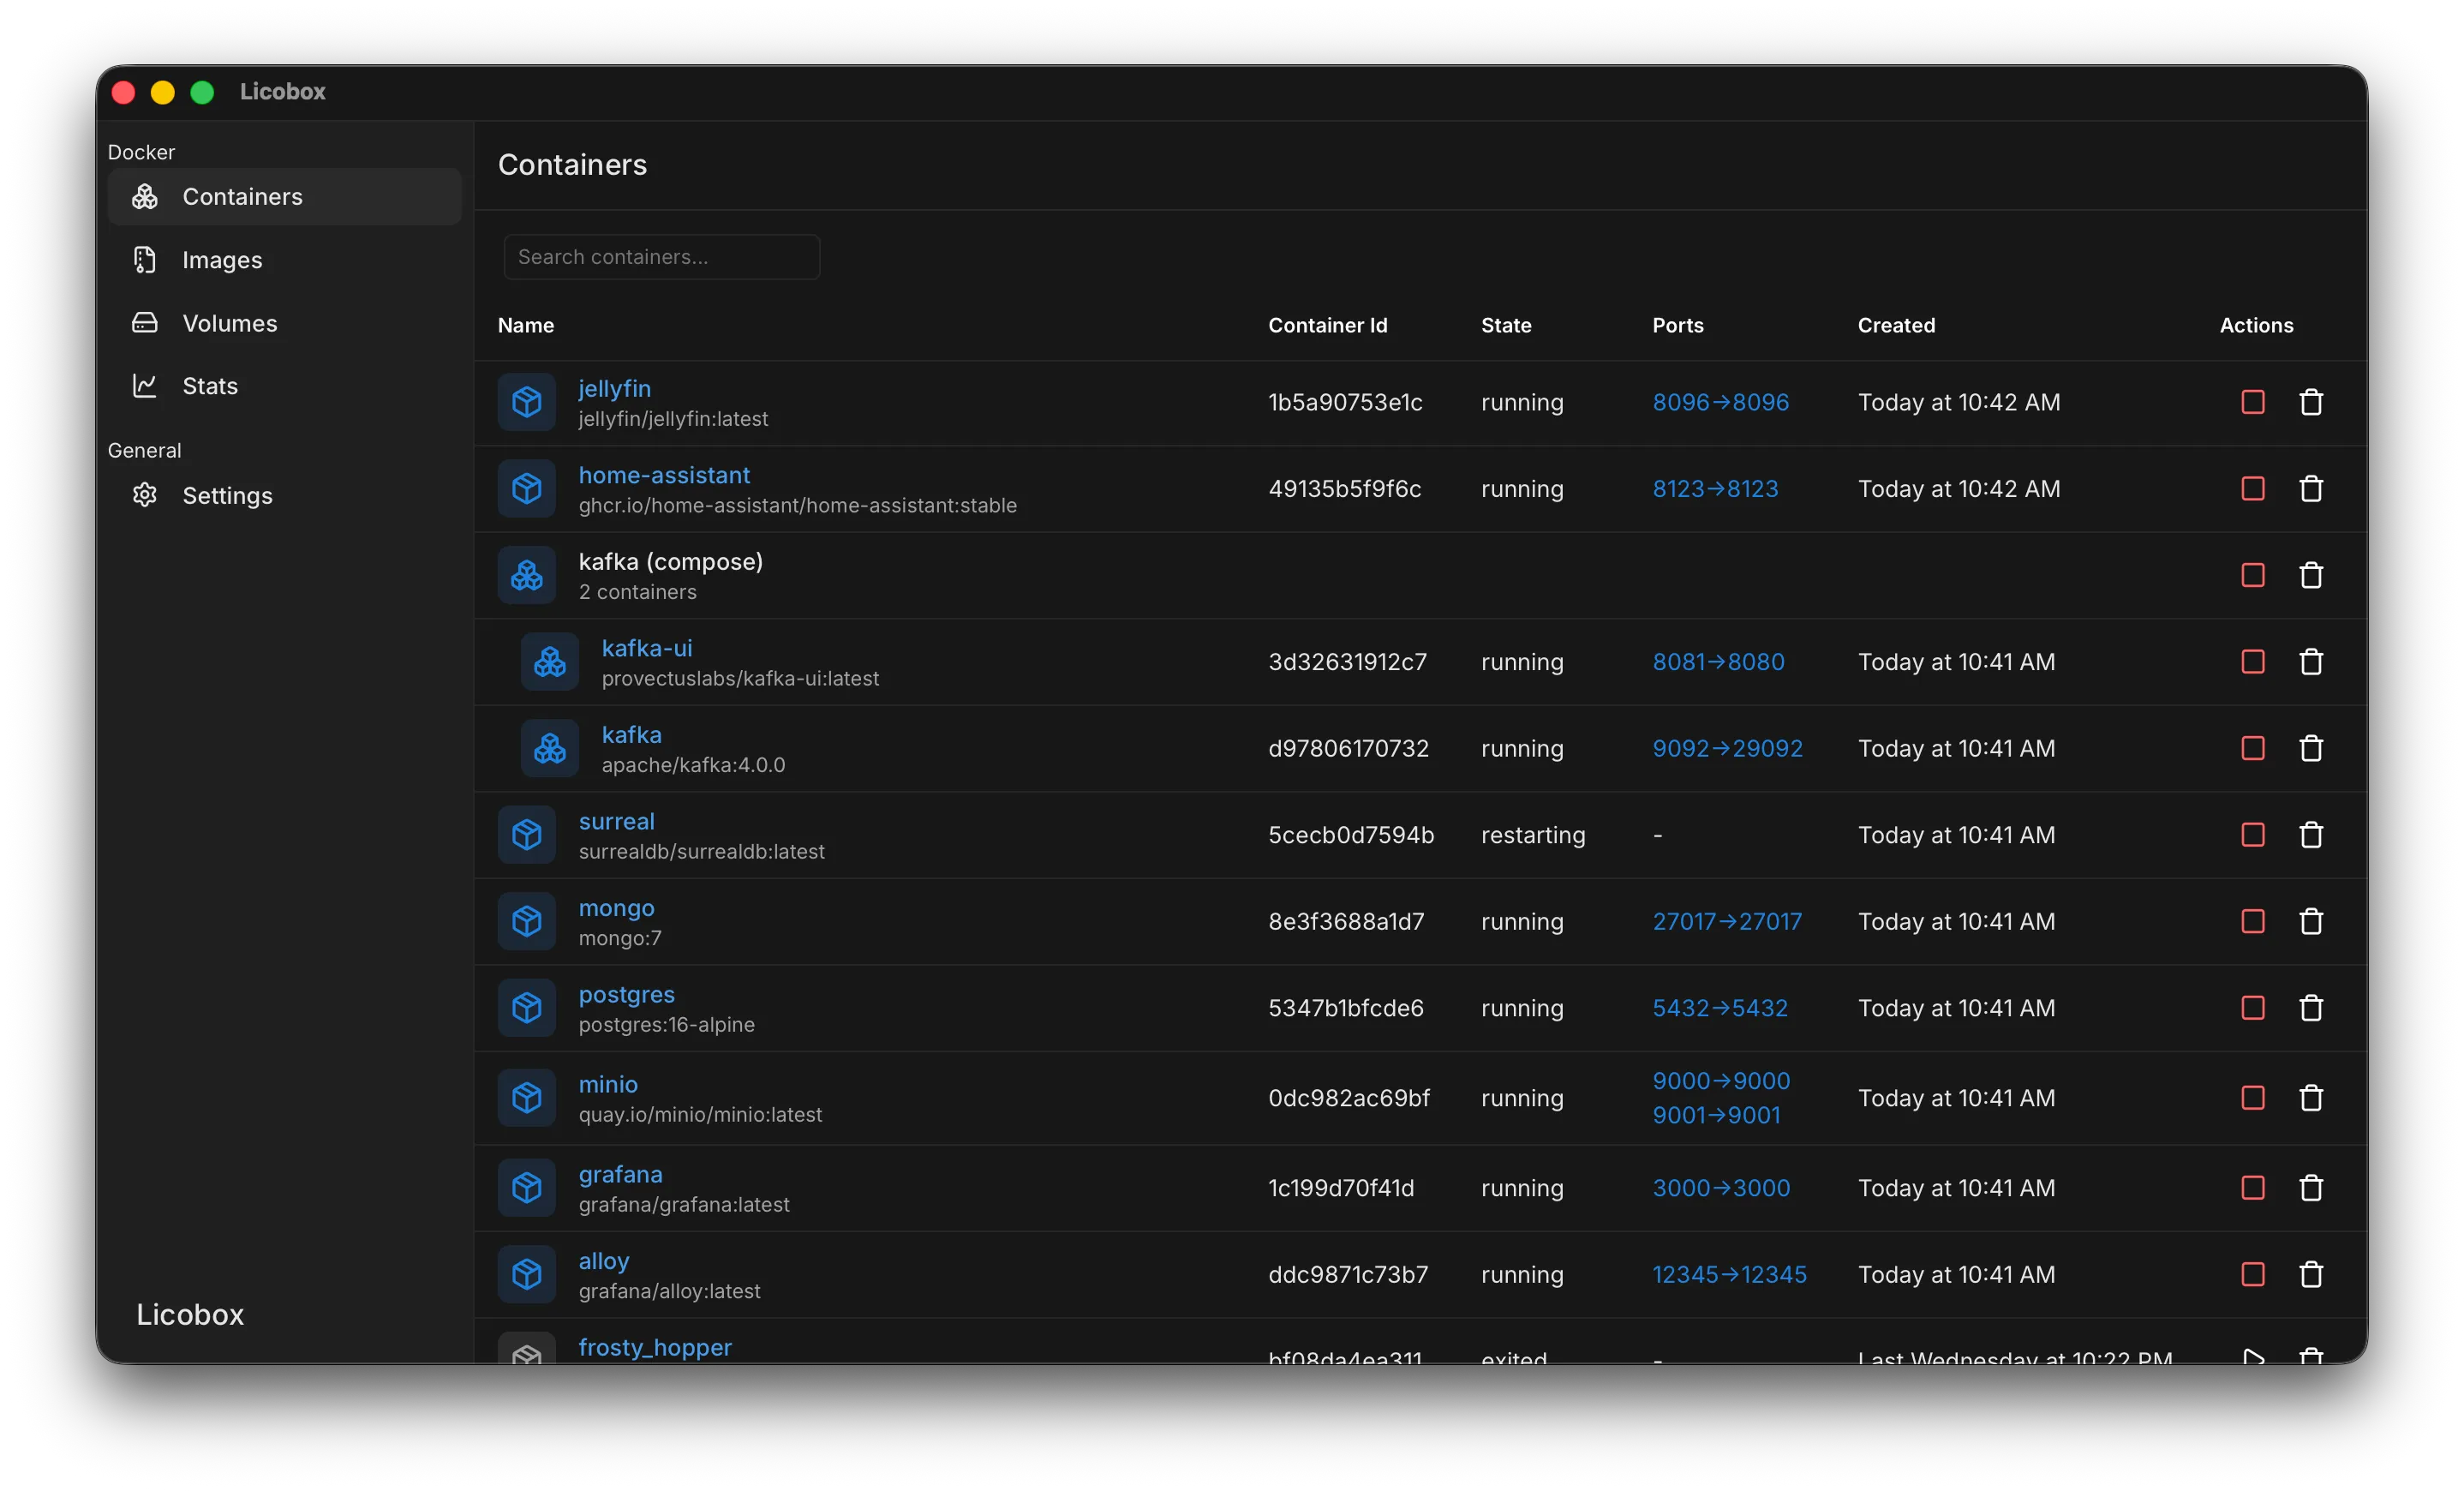
Task: Delete the postgres container
Action: (2310, 1008)
